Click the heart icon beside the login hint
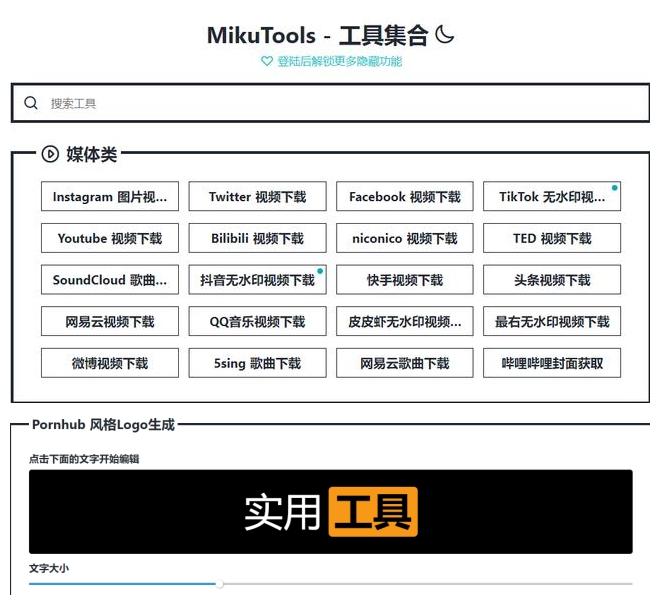Screen dimensions: 660x605 pos(267,61)
